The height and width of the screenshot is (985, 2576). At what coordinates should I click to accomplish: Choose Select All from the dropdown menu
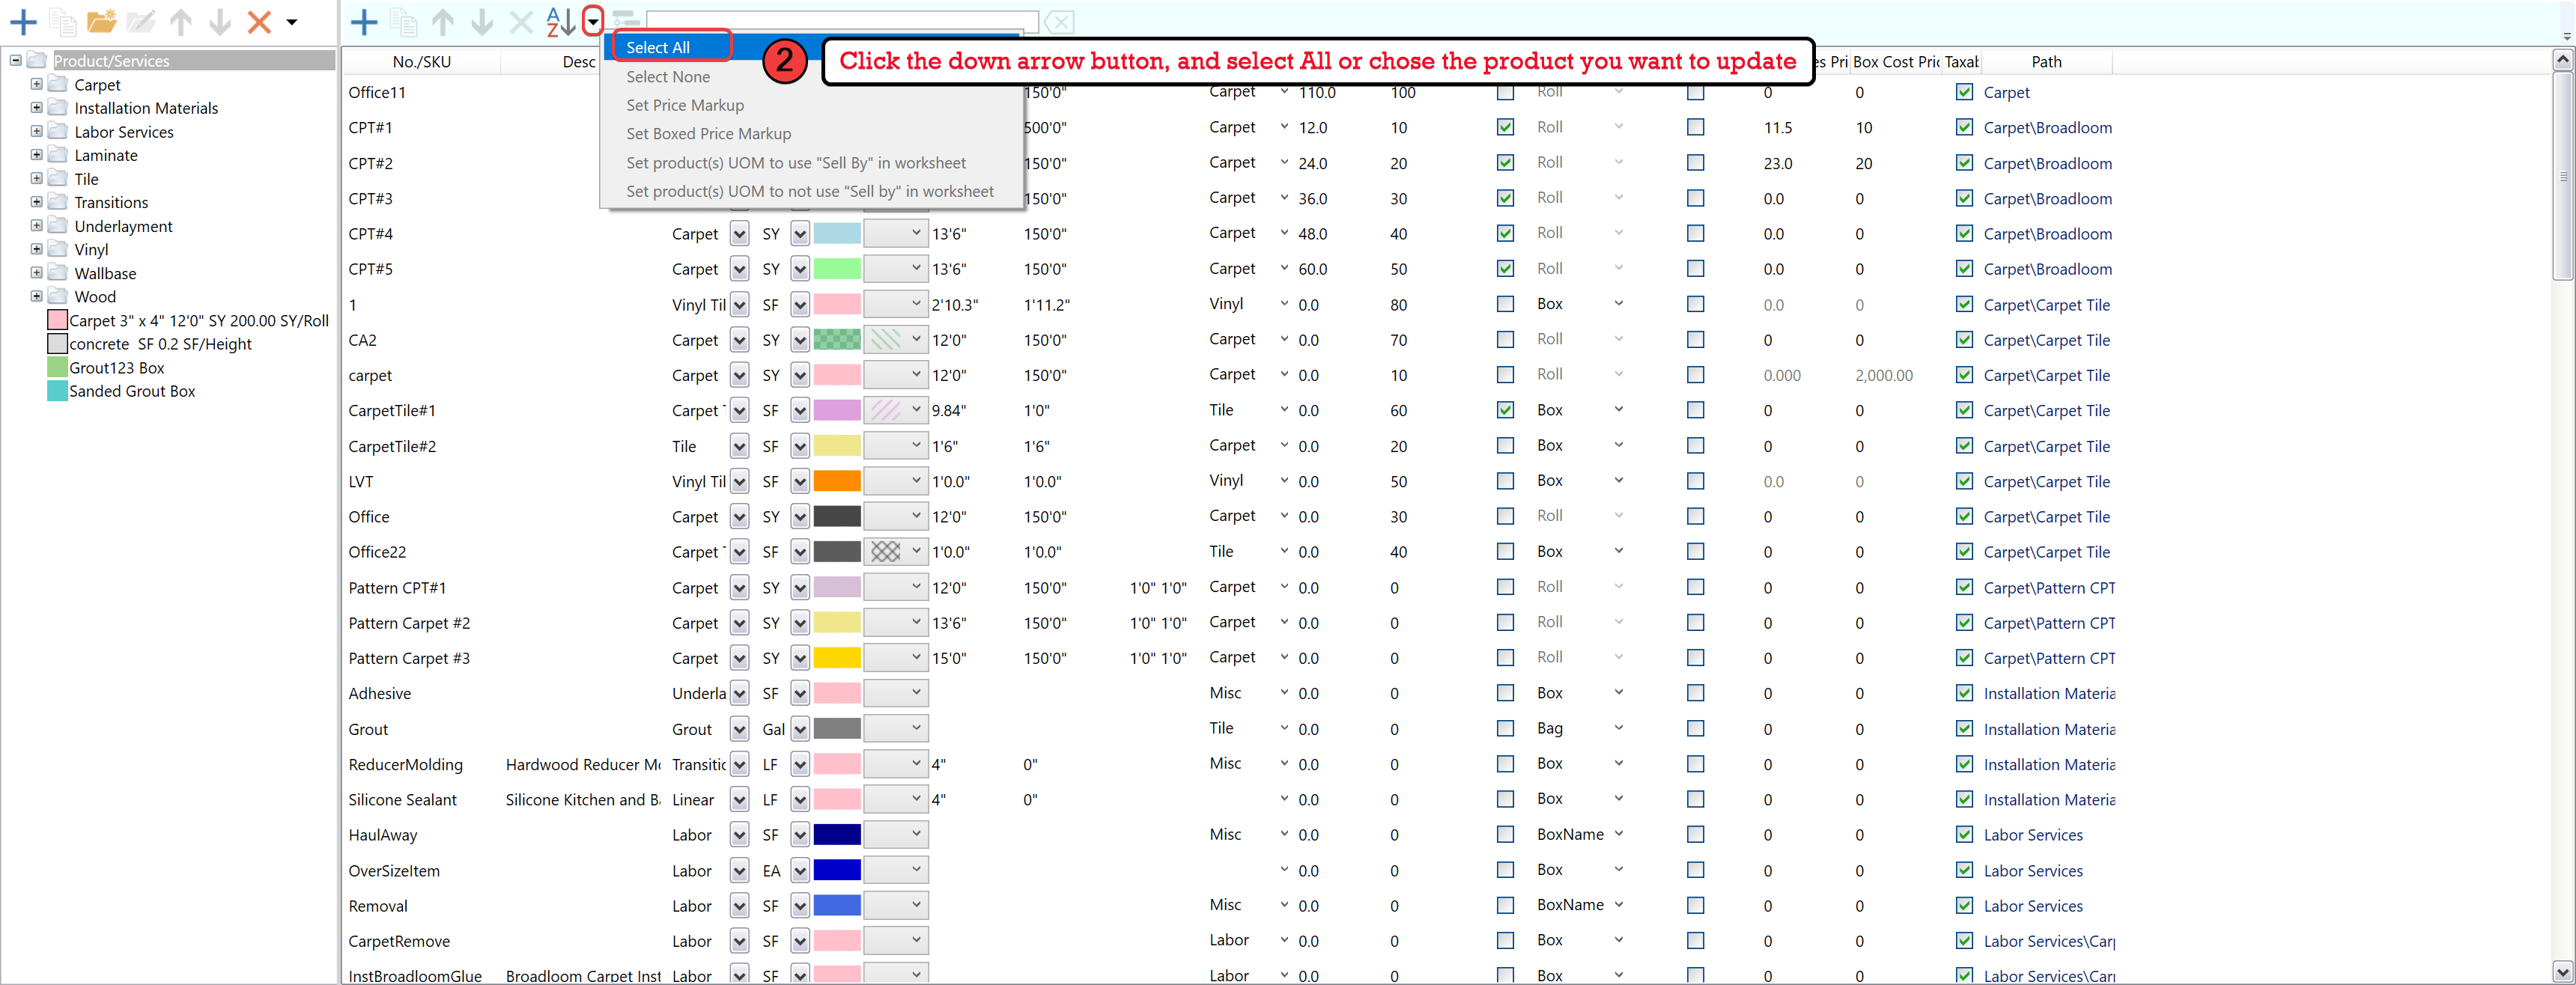[x=658, y=47]
